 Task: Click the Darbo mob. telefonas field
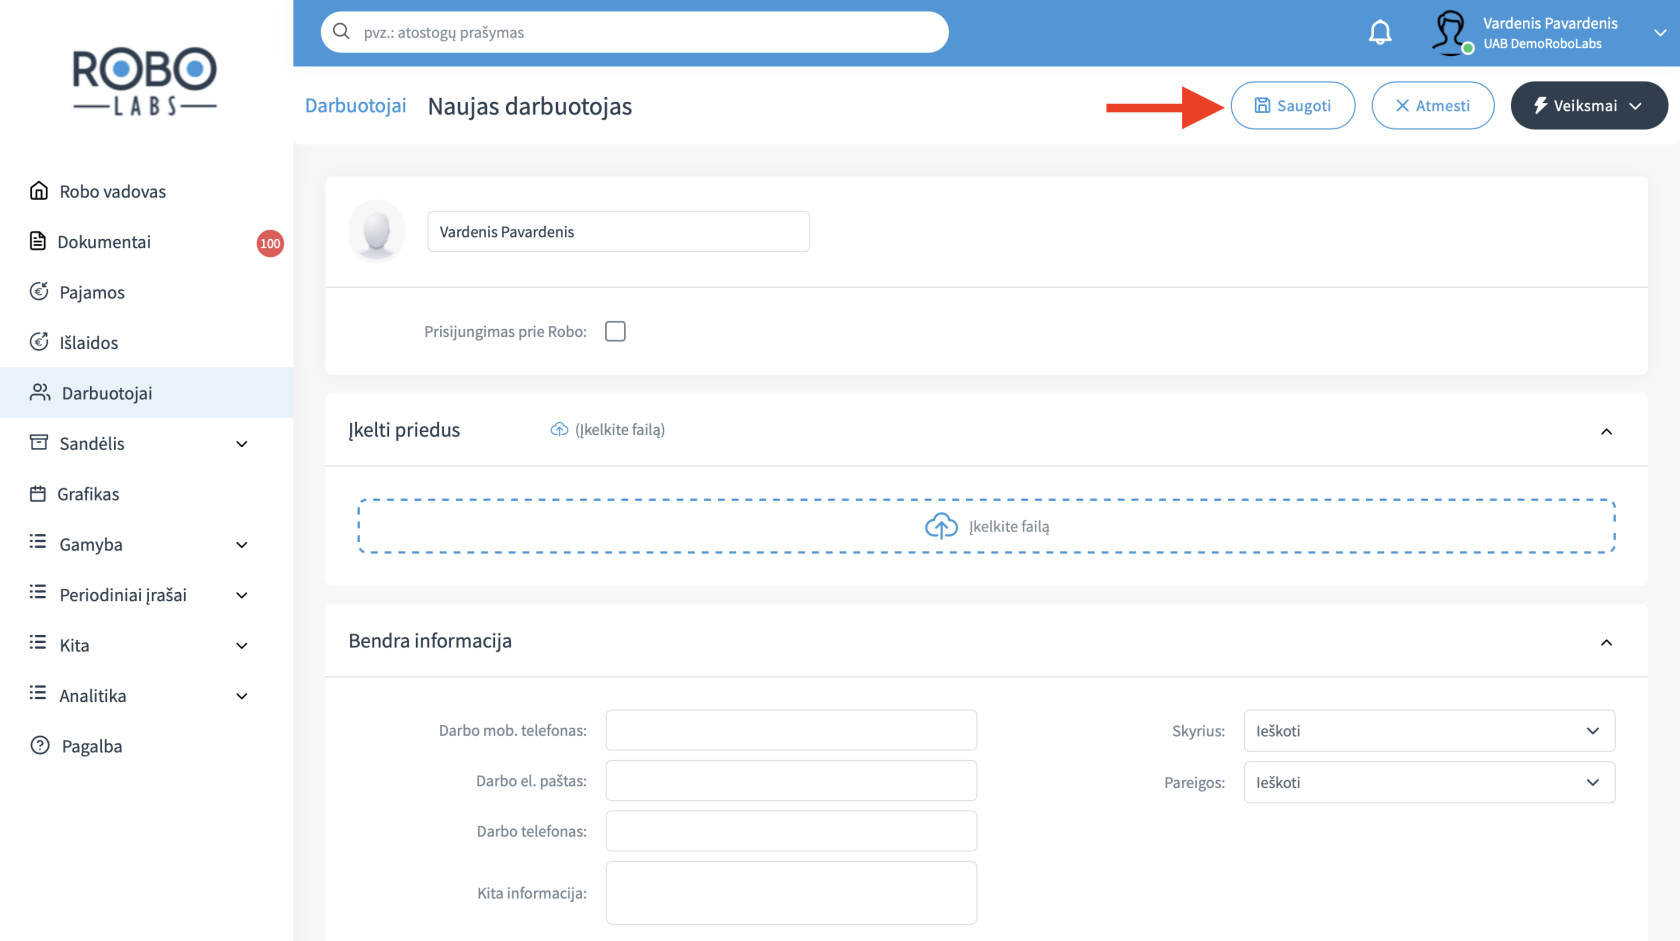[791, 730]
